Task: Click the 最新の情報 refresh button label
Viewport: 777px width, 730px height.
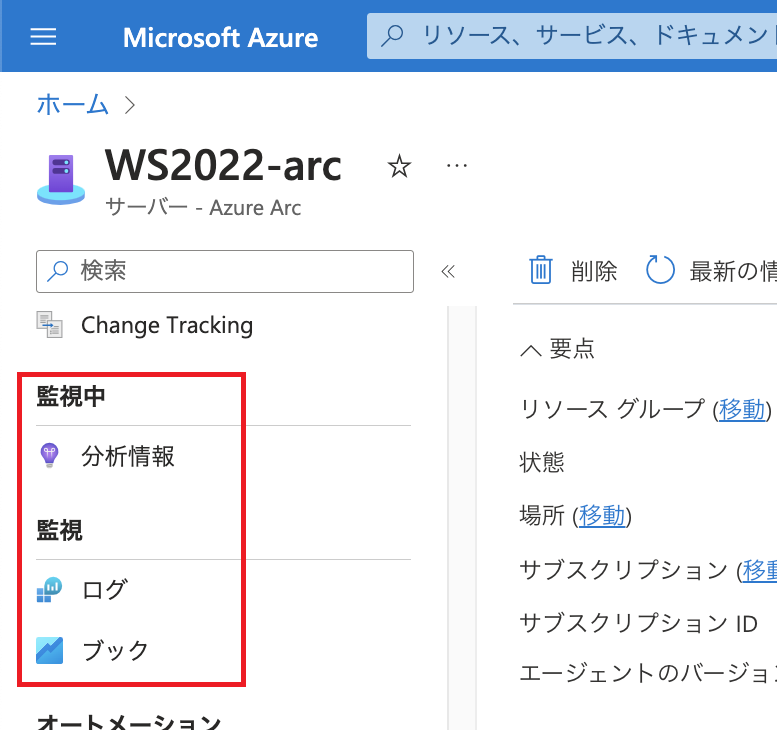Action: pos(733,271)
